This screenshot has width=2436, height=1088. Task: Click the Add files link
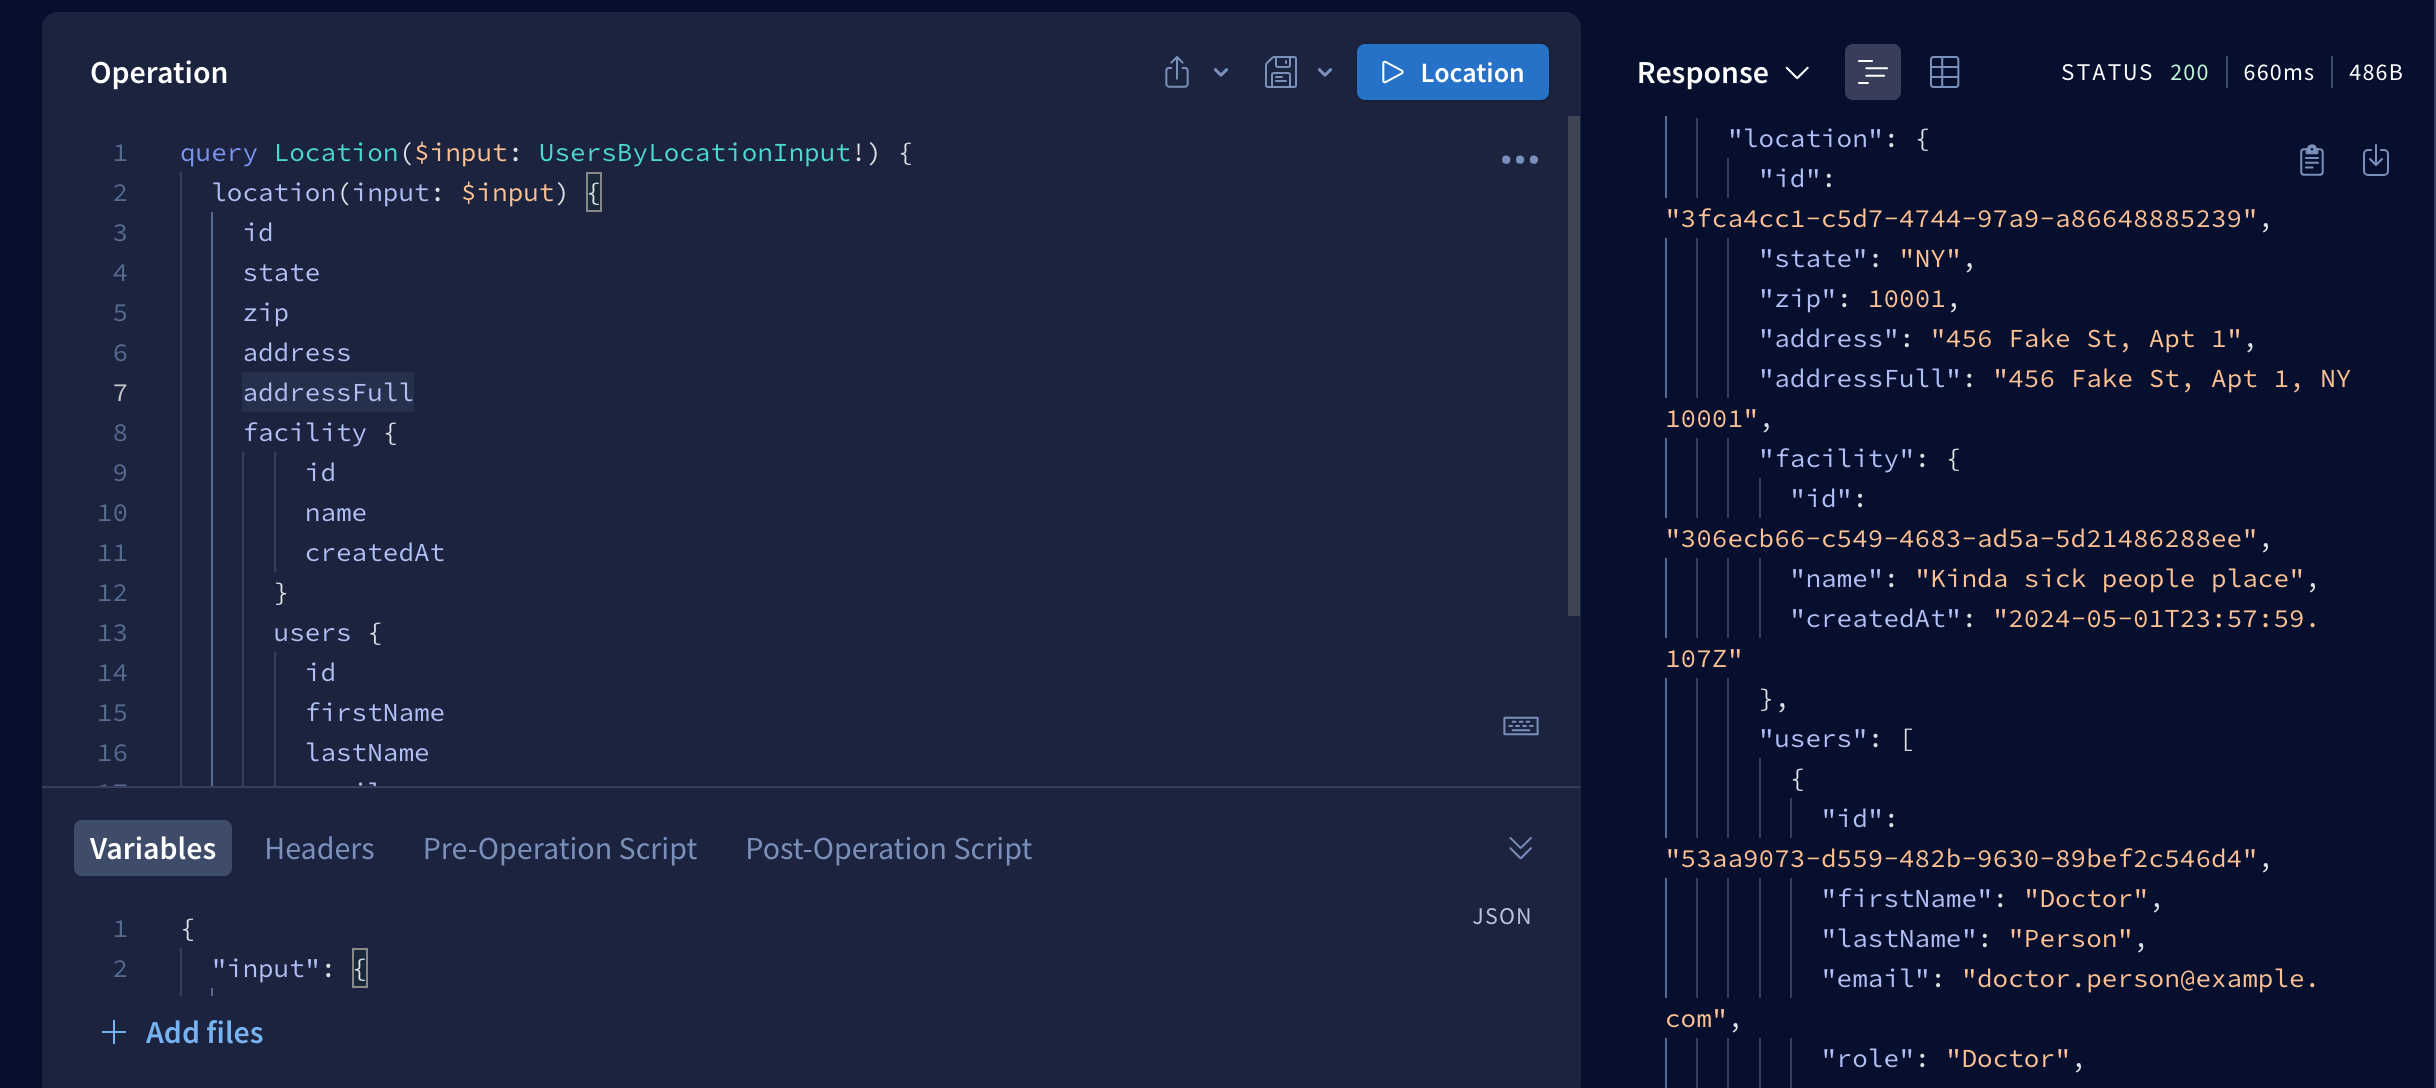pos(204,1032)
